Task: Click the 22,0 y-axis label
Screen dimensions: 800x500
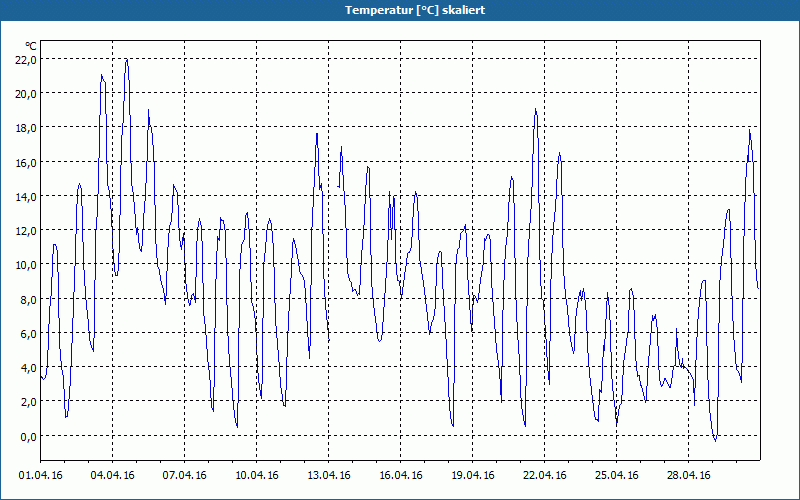Action: pos(26,59)
